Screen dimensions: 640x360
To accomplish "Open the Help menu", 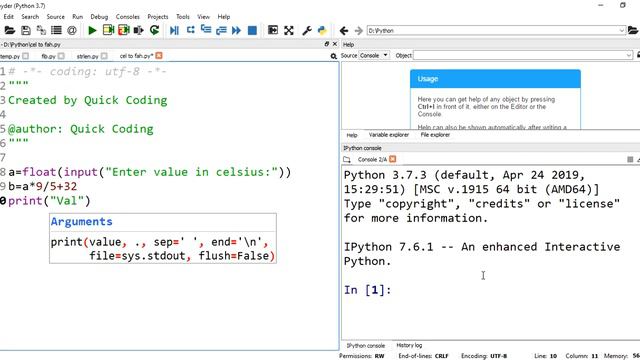I will pos(224,17).
